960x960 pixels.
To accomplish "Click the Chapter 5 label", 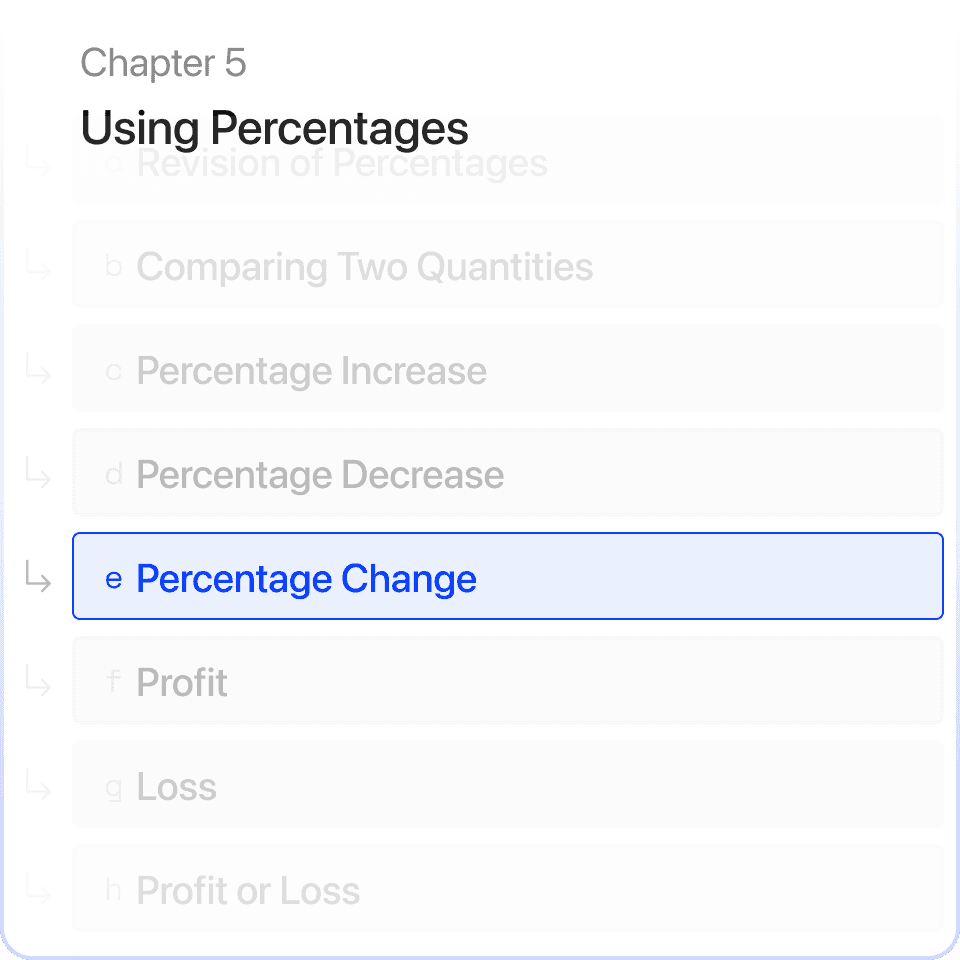I will 163,63.
